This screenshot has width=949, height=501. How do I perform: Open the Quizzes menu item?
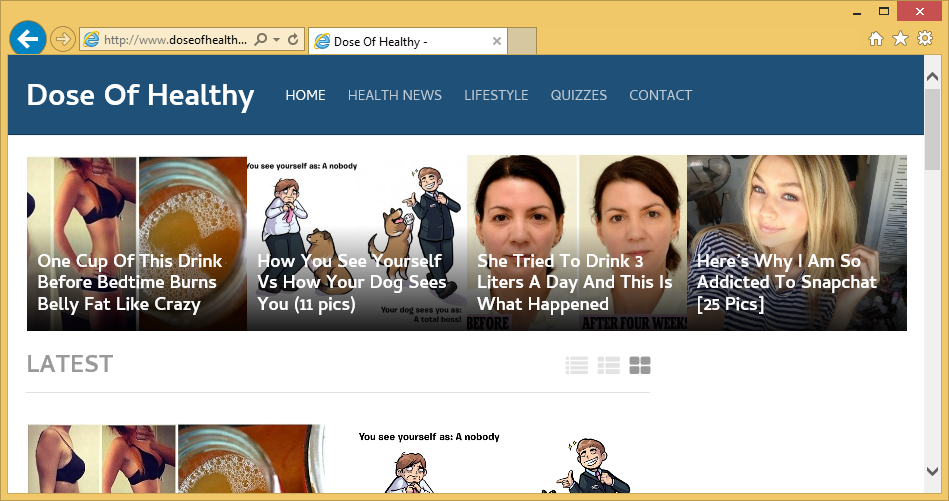[579, 95]
